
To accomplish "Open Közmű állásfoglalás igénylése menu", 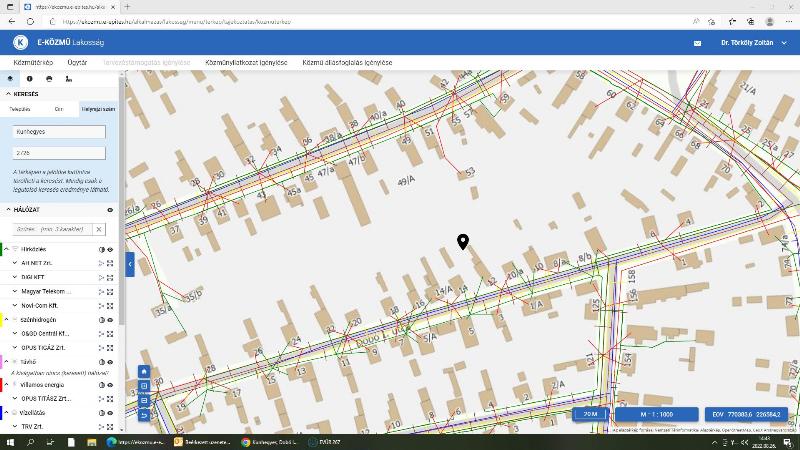I will [347, 62].
